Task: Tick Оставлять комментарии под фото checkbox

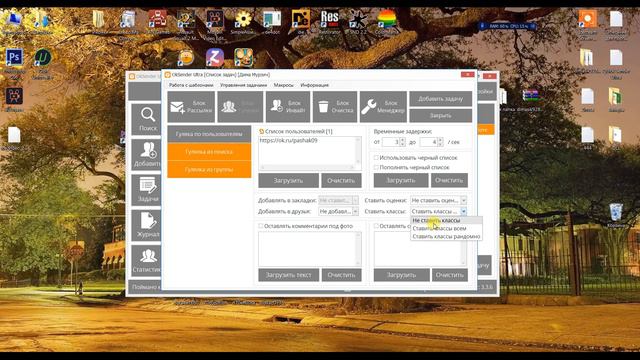Action: (260, 226)
